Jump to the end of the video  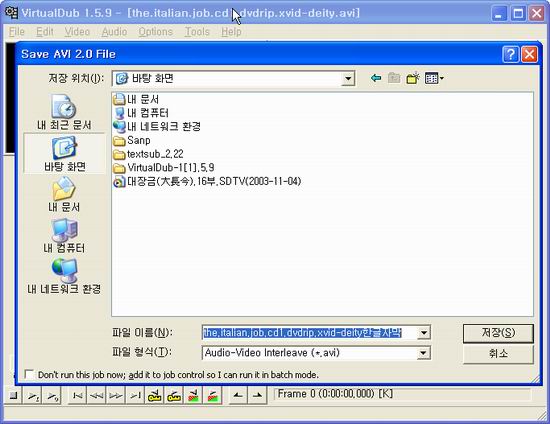click(x=135, y=396)
